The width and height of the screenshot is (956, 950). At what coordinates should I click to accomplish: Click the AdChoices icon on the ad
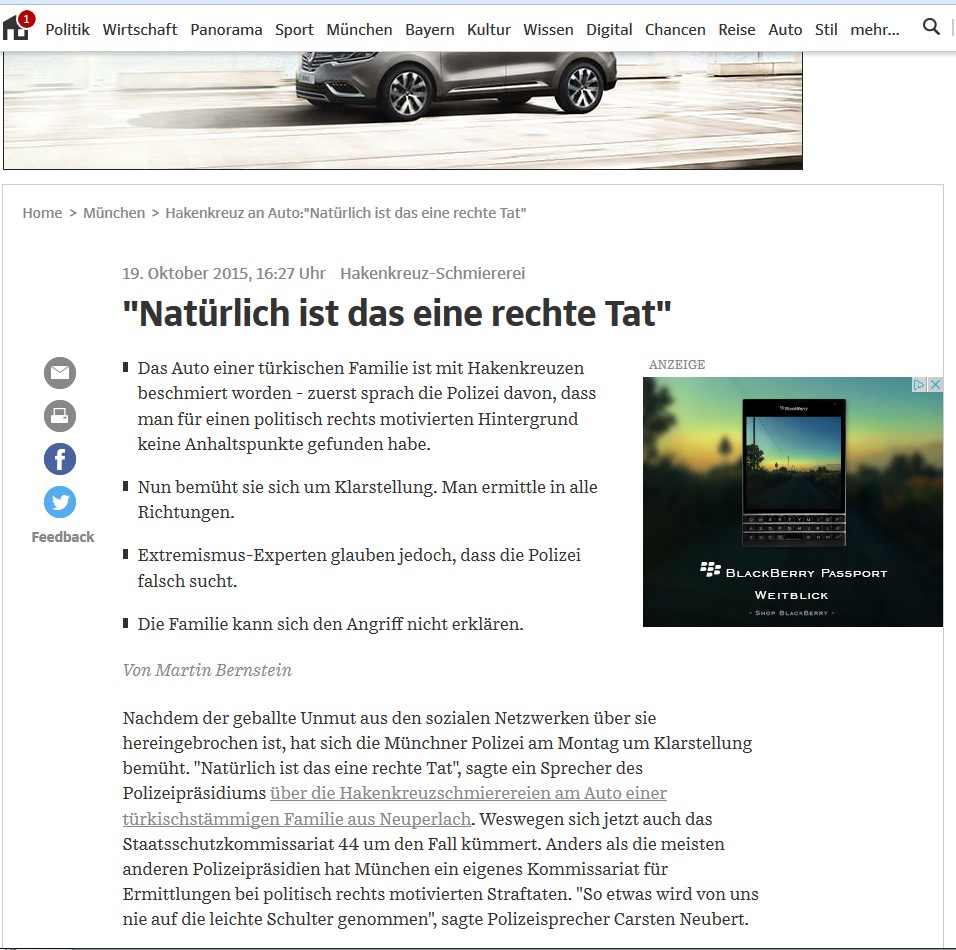tap(919, 384)
